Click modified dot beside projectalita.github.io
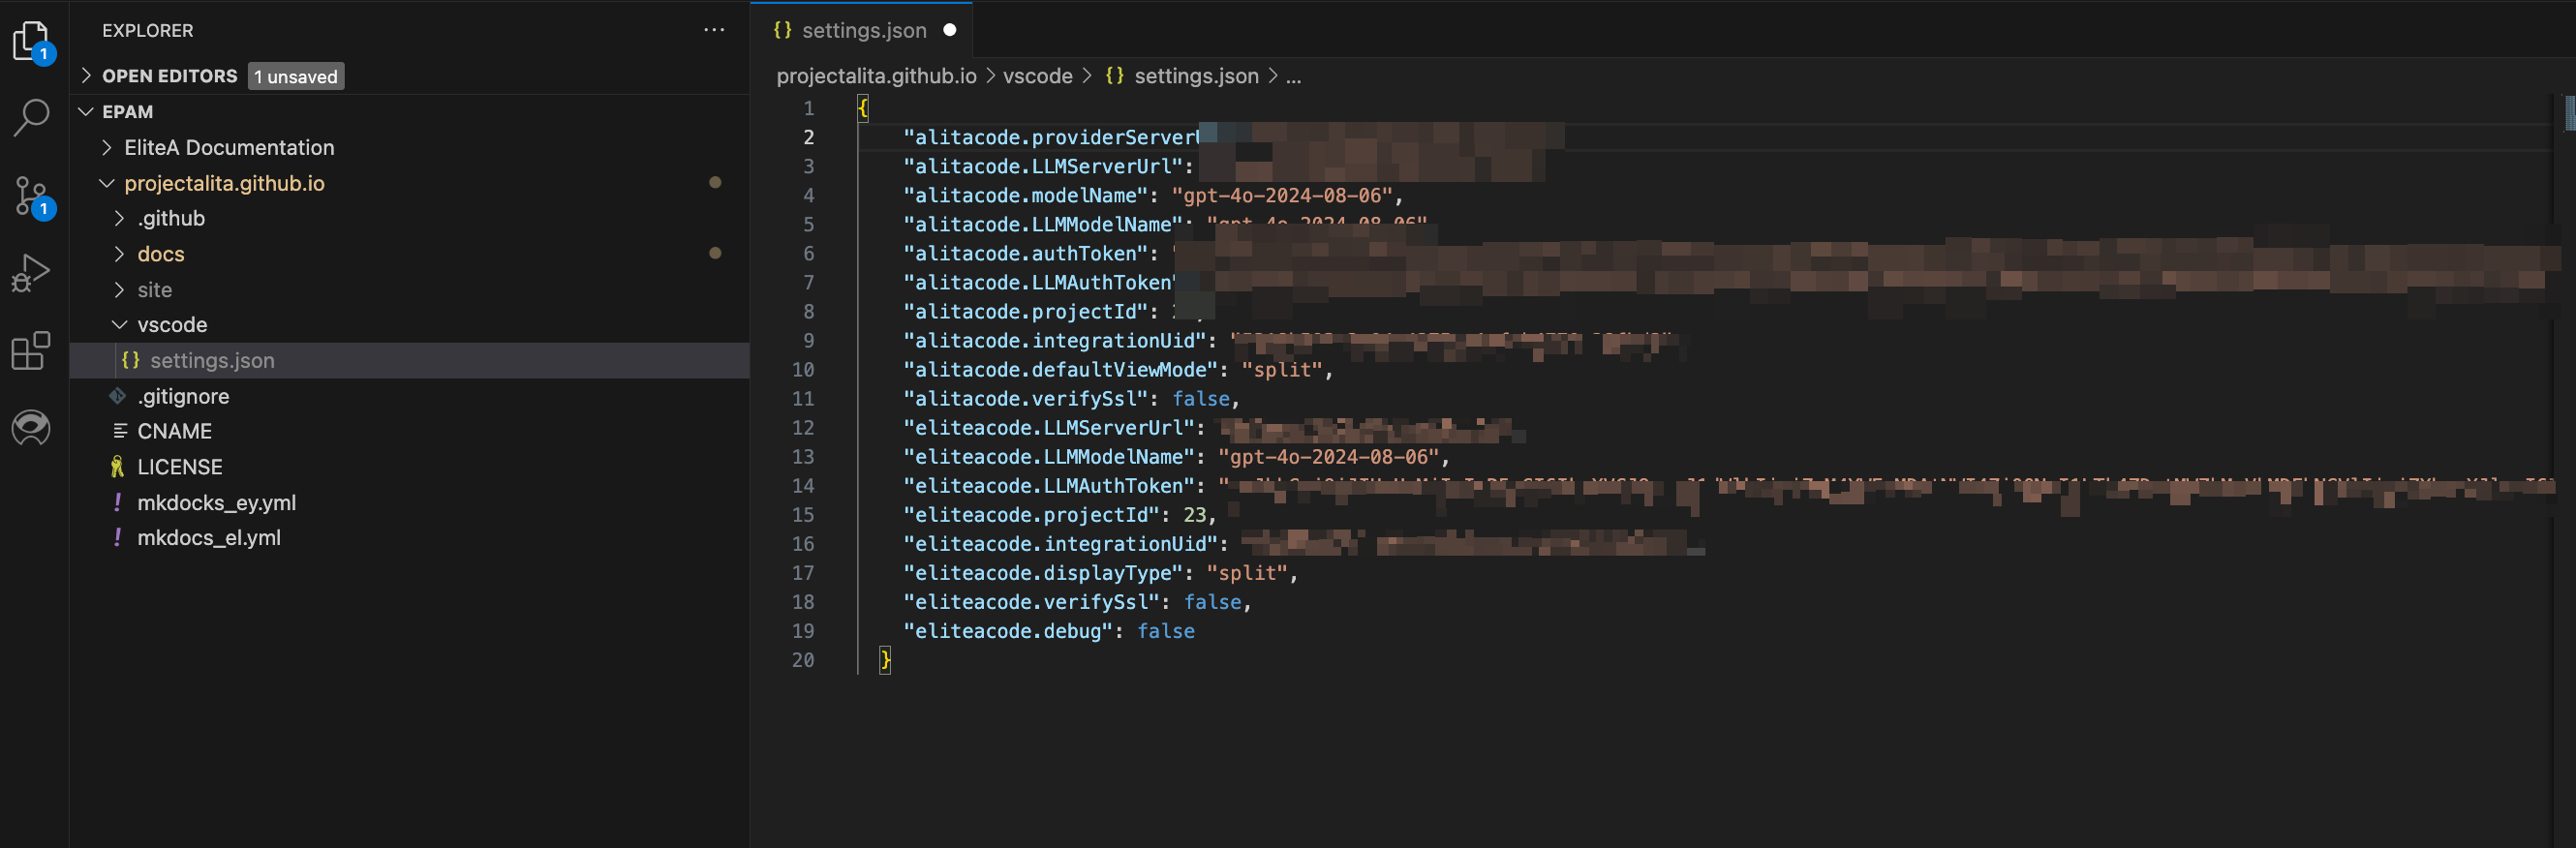 click(715, 182)
